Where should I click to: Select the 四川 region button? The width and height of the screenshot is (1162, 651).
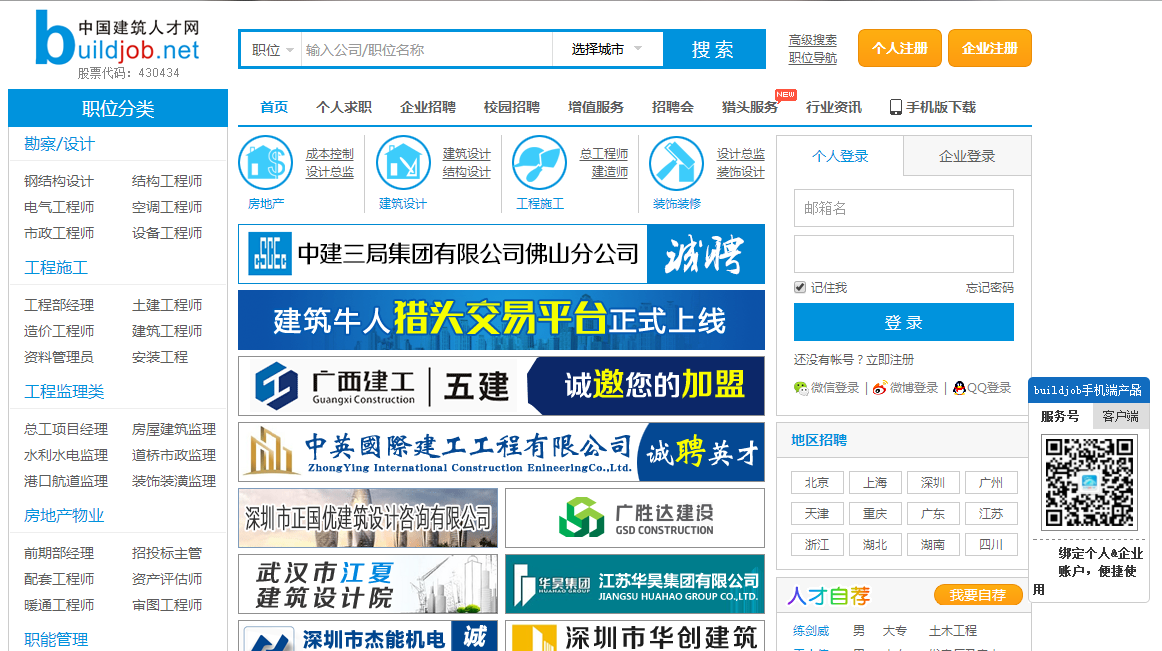[991, 545]
